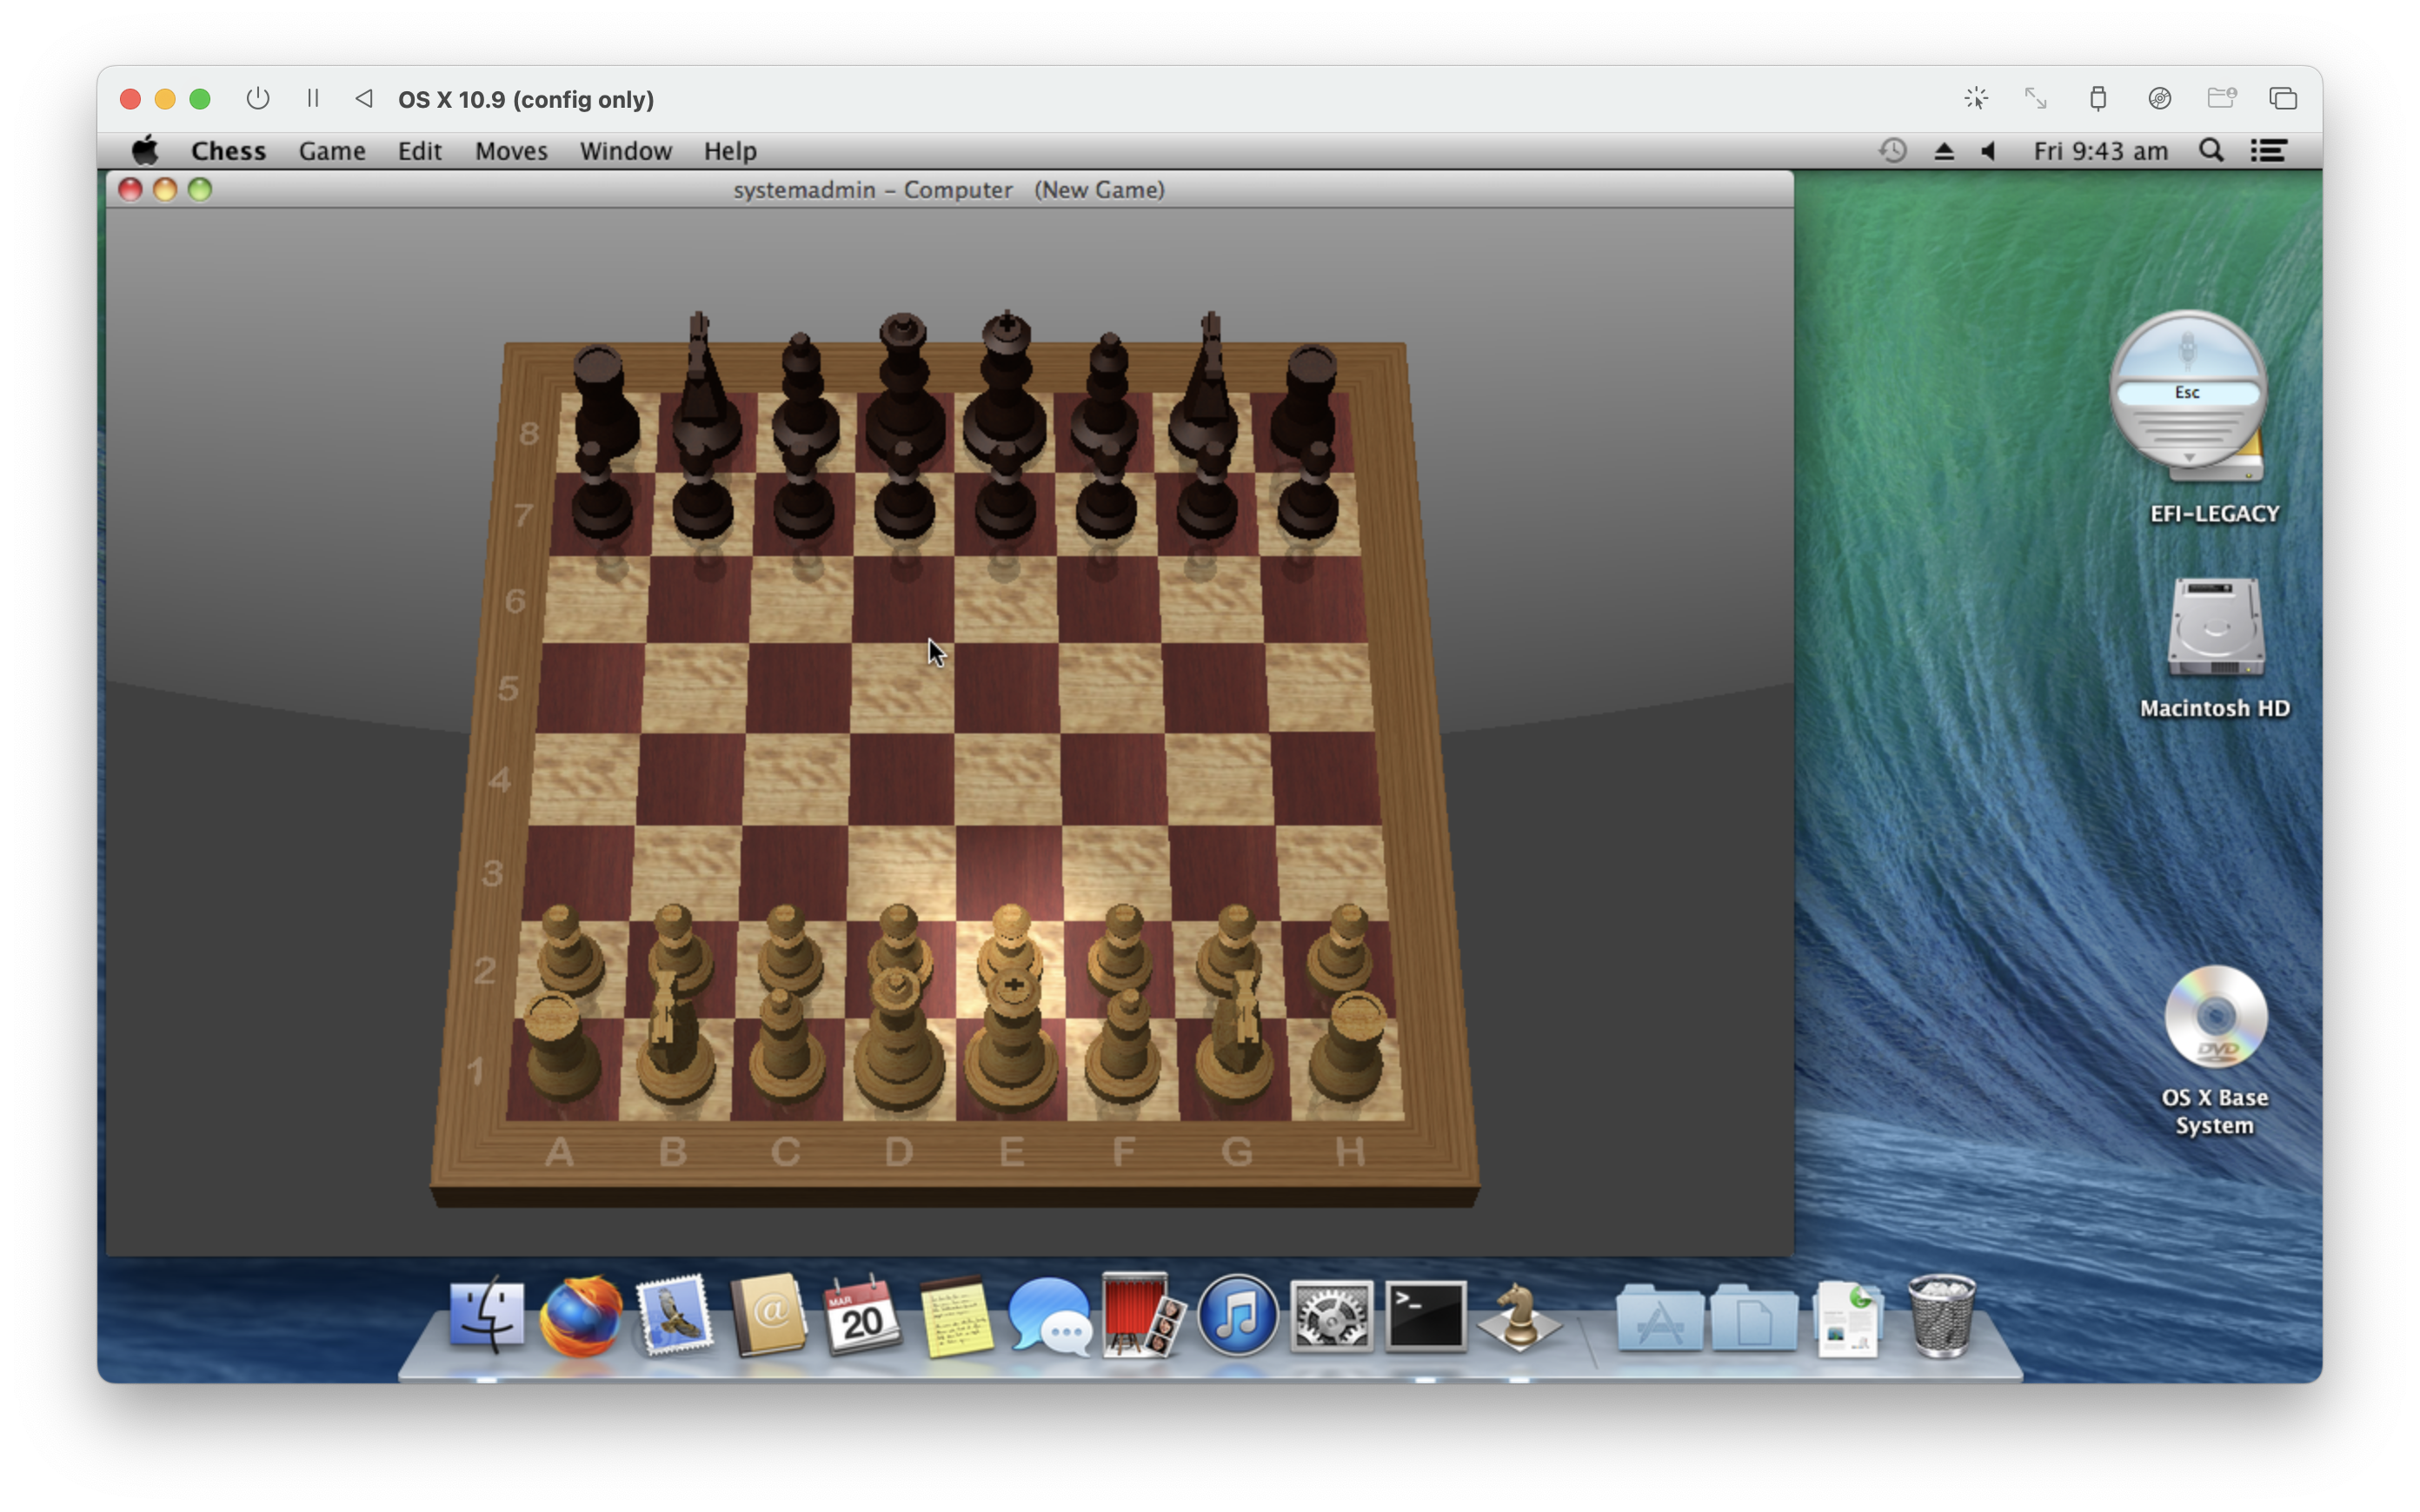Image resolution: width=2420 pixels, height=1512 pixels.
Task: Select the white pawn on E2
Action: [x=1010, y=945]
